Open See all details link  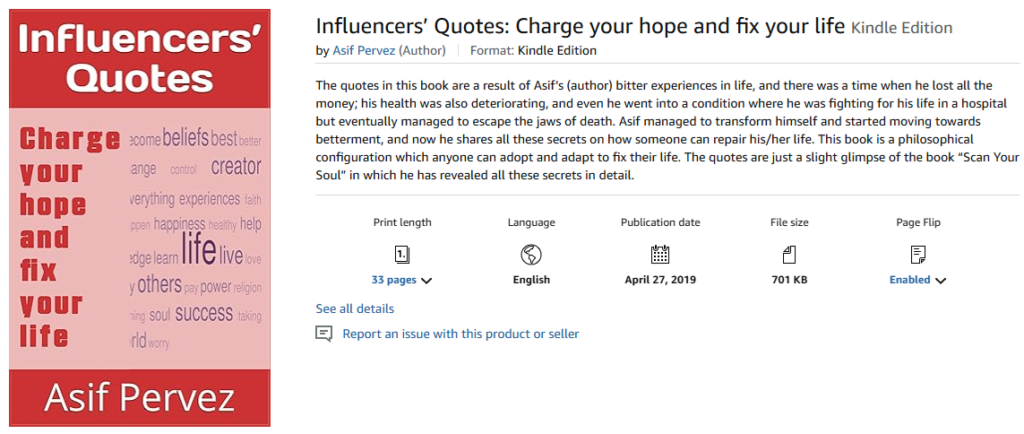click(x=355, y=308)
